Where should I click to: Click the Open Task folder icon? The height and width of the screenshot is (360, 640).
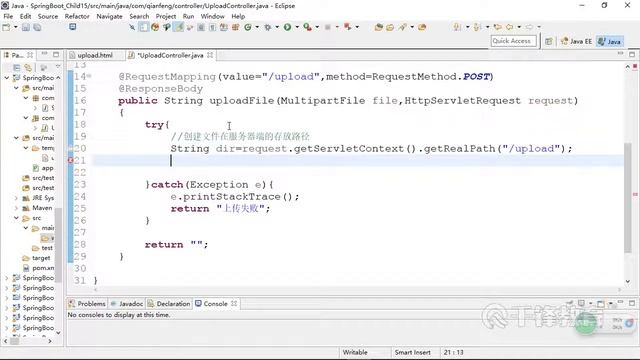tap(390, 27)
